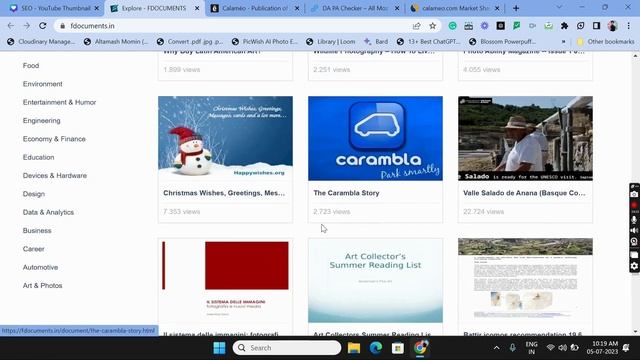Image resolution: width=640 pixels, height=360 pixels.
Task: Reload the page using the refresh icon
Action: pyautogui.click(x=42, y=26)
